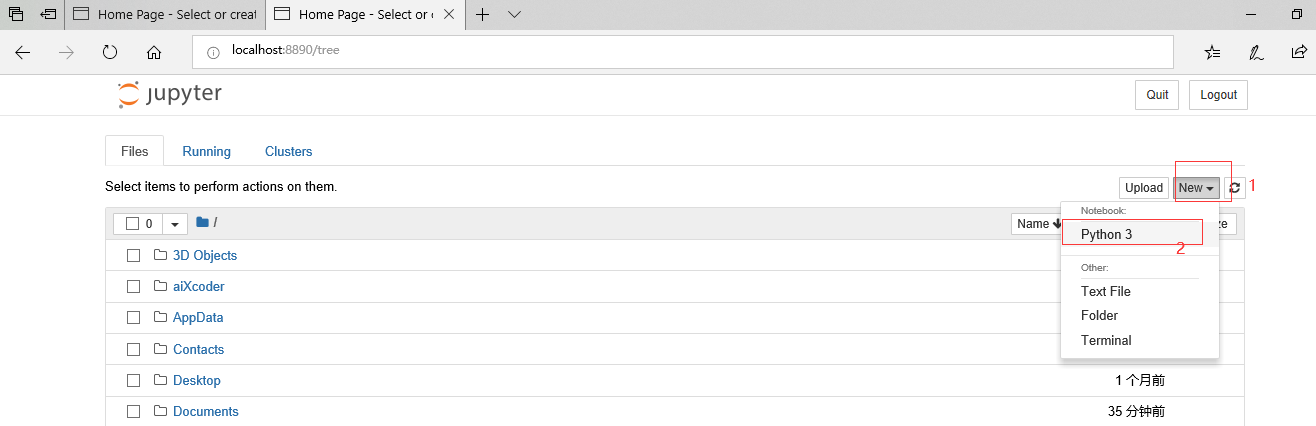Check the box next to 3D Objects
Screen dimensions: 1316x426
point(133,255)
